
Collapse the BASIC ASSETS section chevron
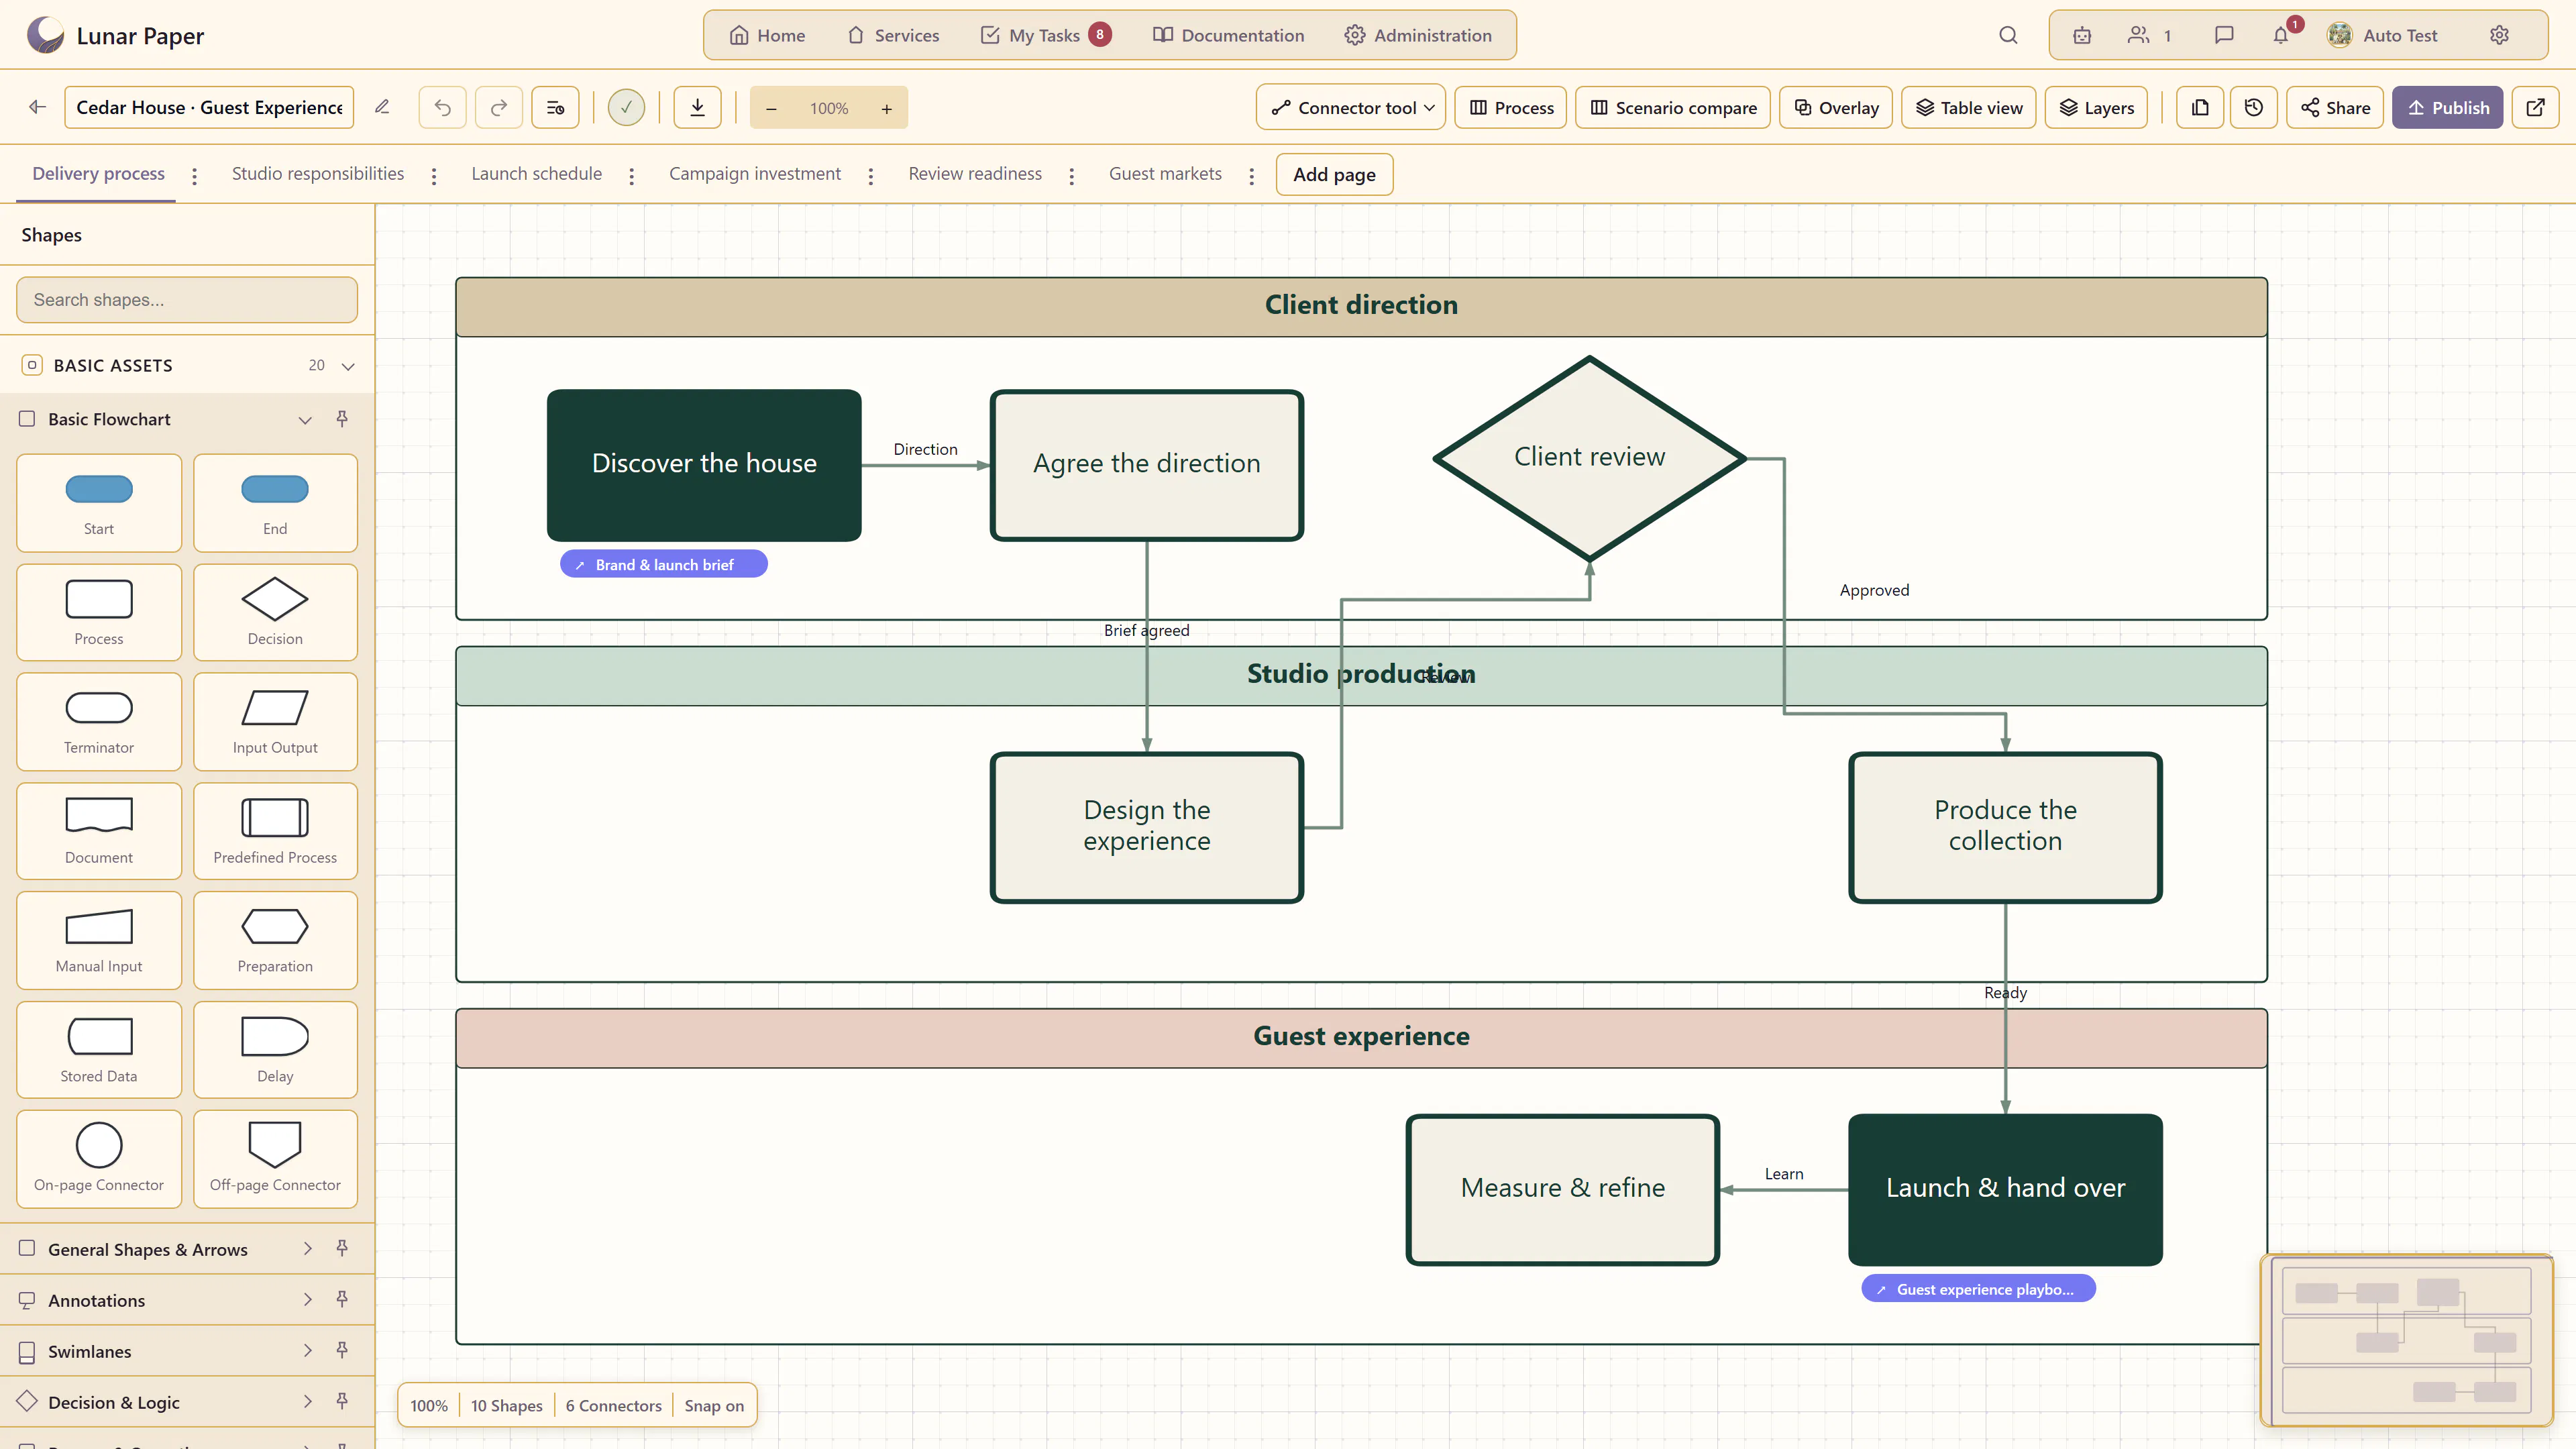(x=348, y=366)
